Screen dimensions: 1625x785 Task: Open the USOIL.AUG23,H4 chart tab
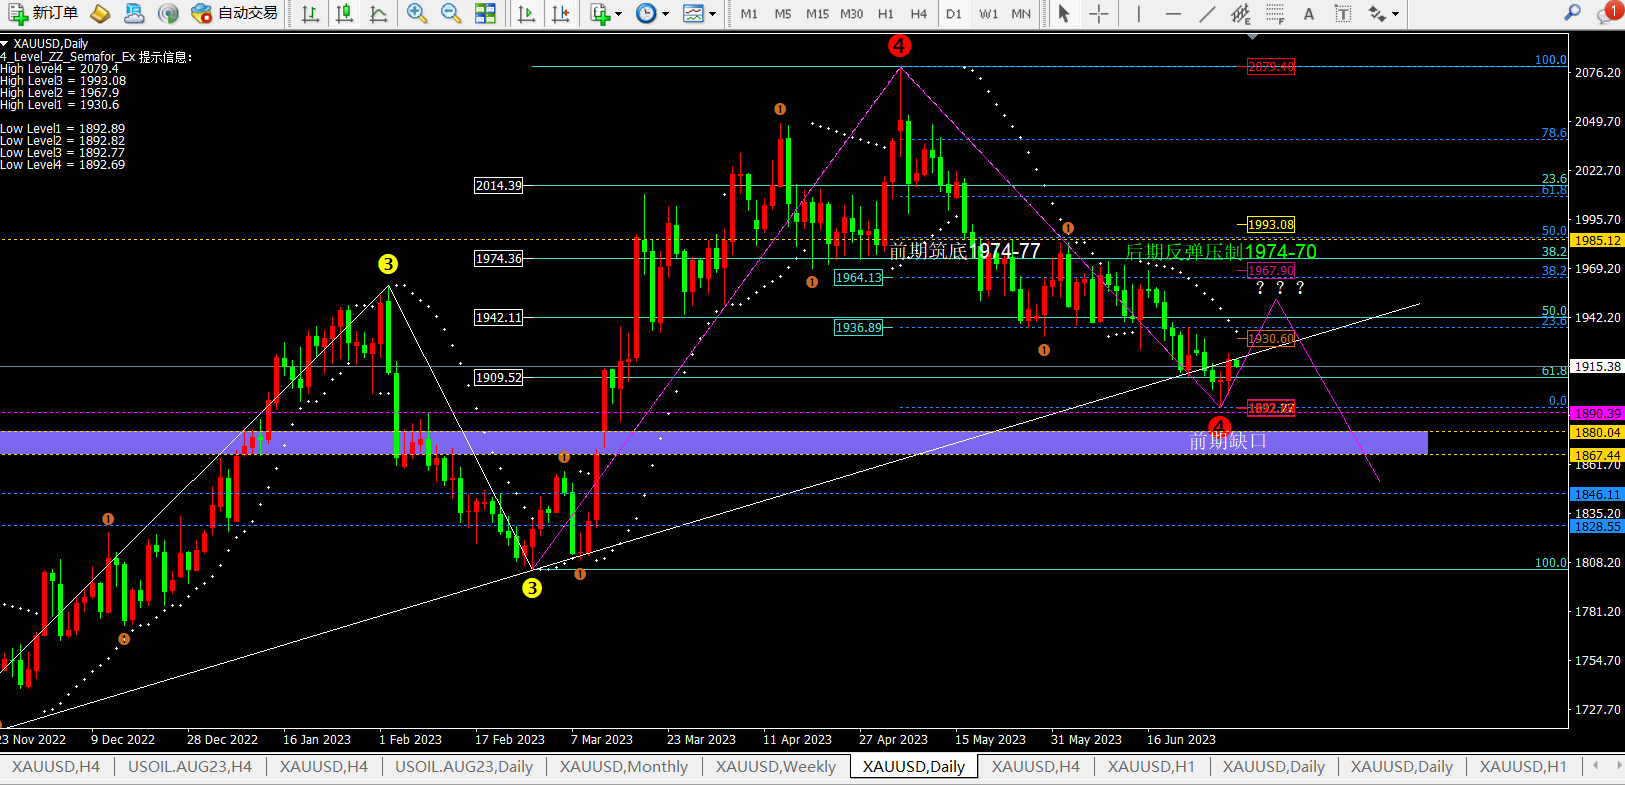click(190, 766)
